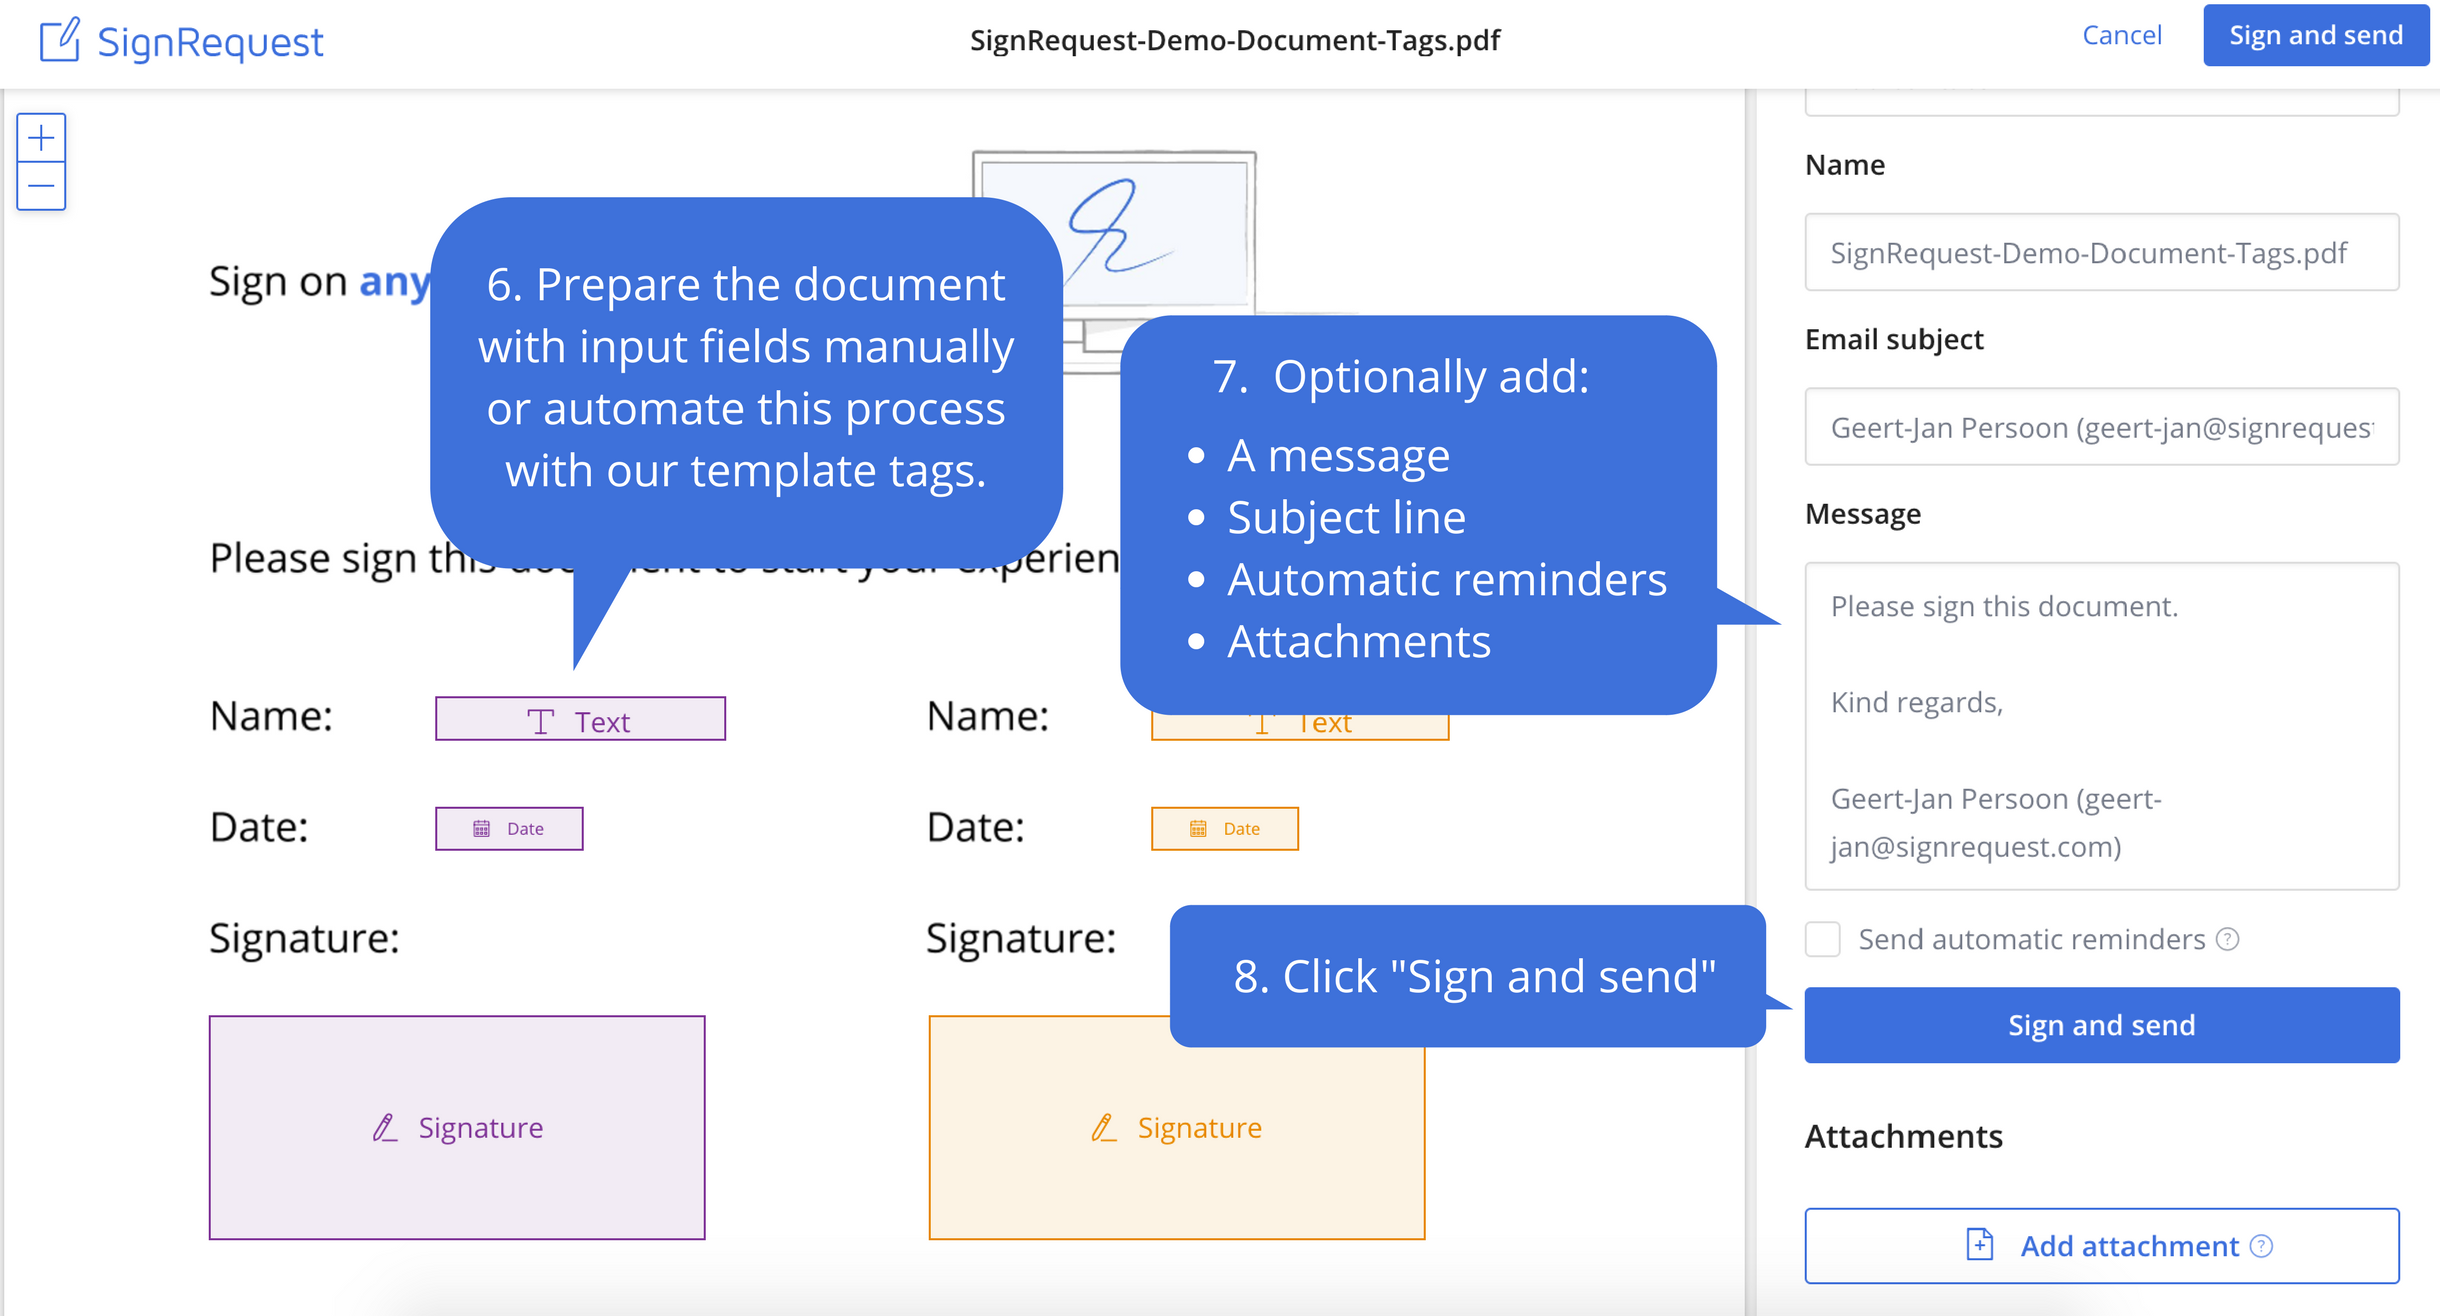Click the Email subject input field
Viewport: 2440px width, 1316px height.
pyautogui.click(x=2100, y=428)
